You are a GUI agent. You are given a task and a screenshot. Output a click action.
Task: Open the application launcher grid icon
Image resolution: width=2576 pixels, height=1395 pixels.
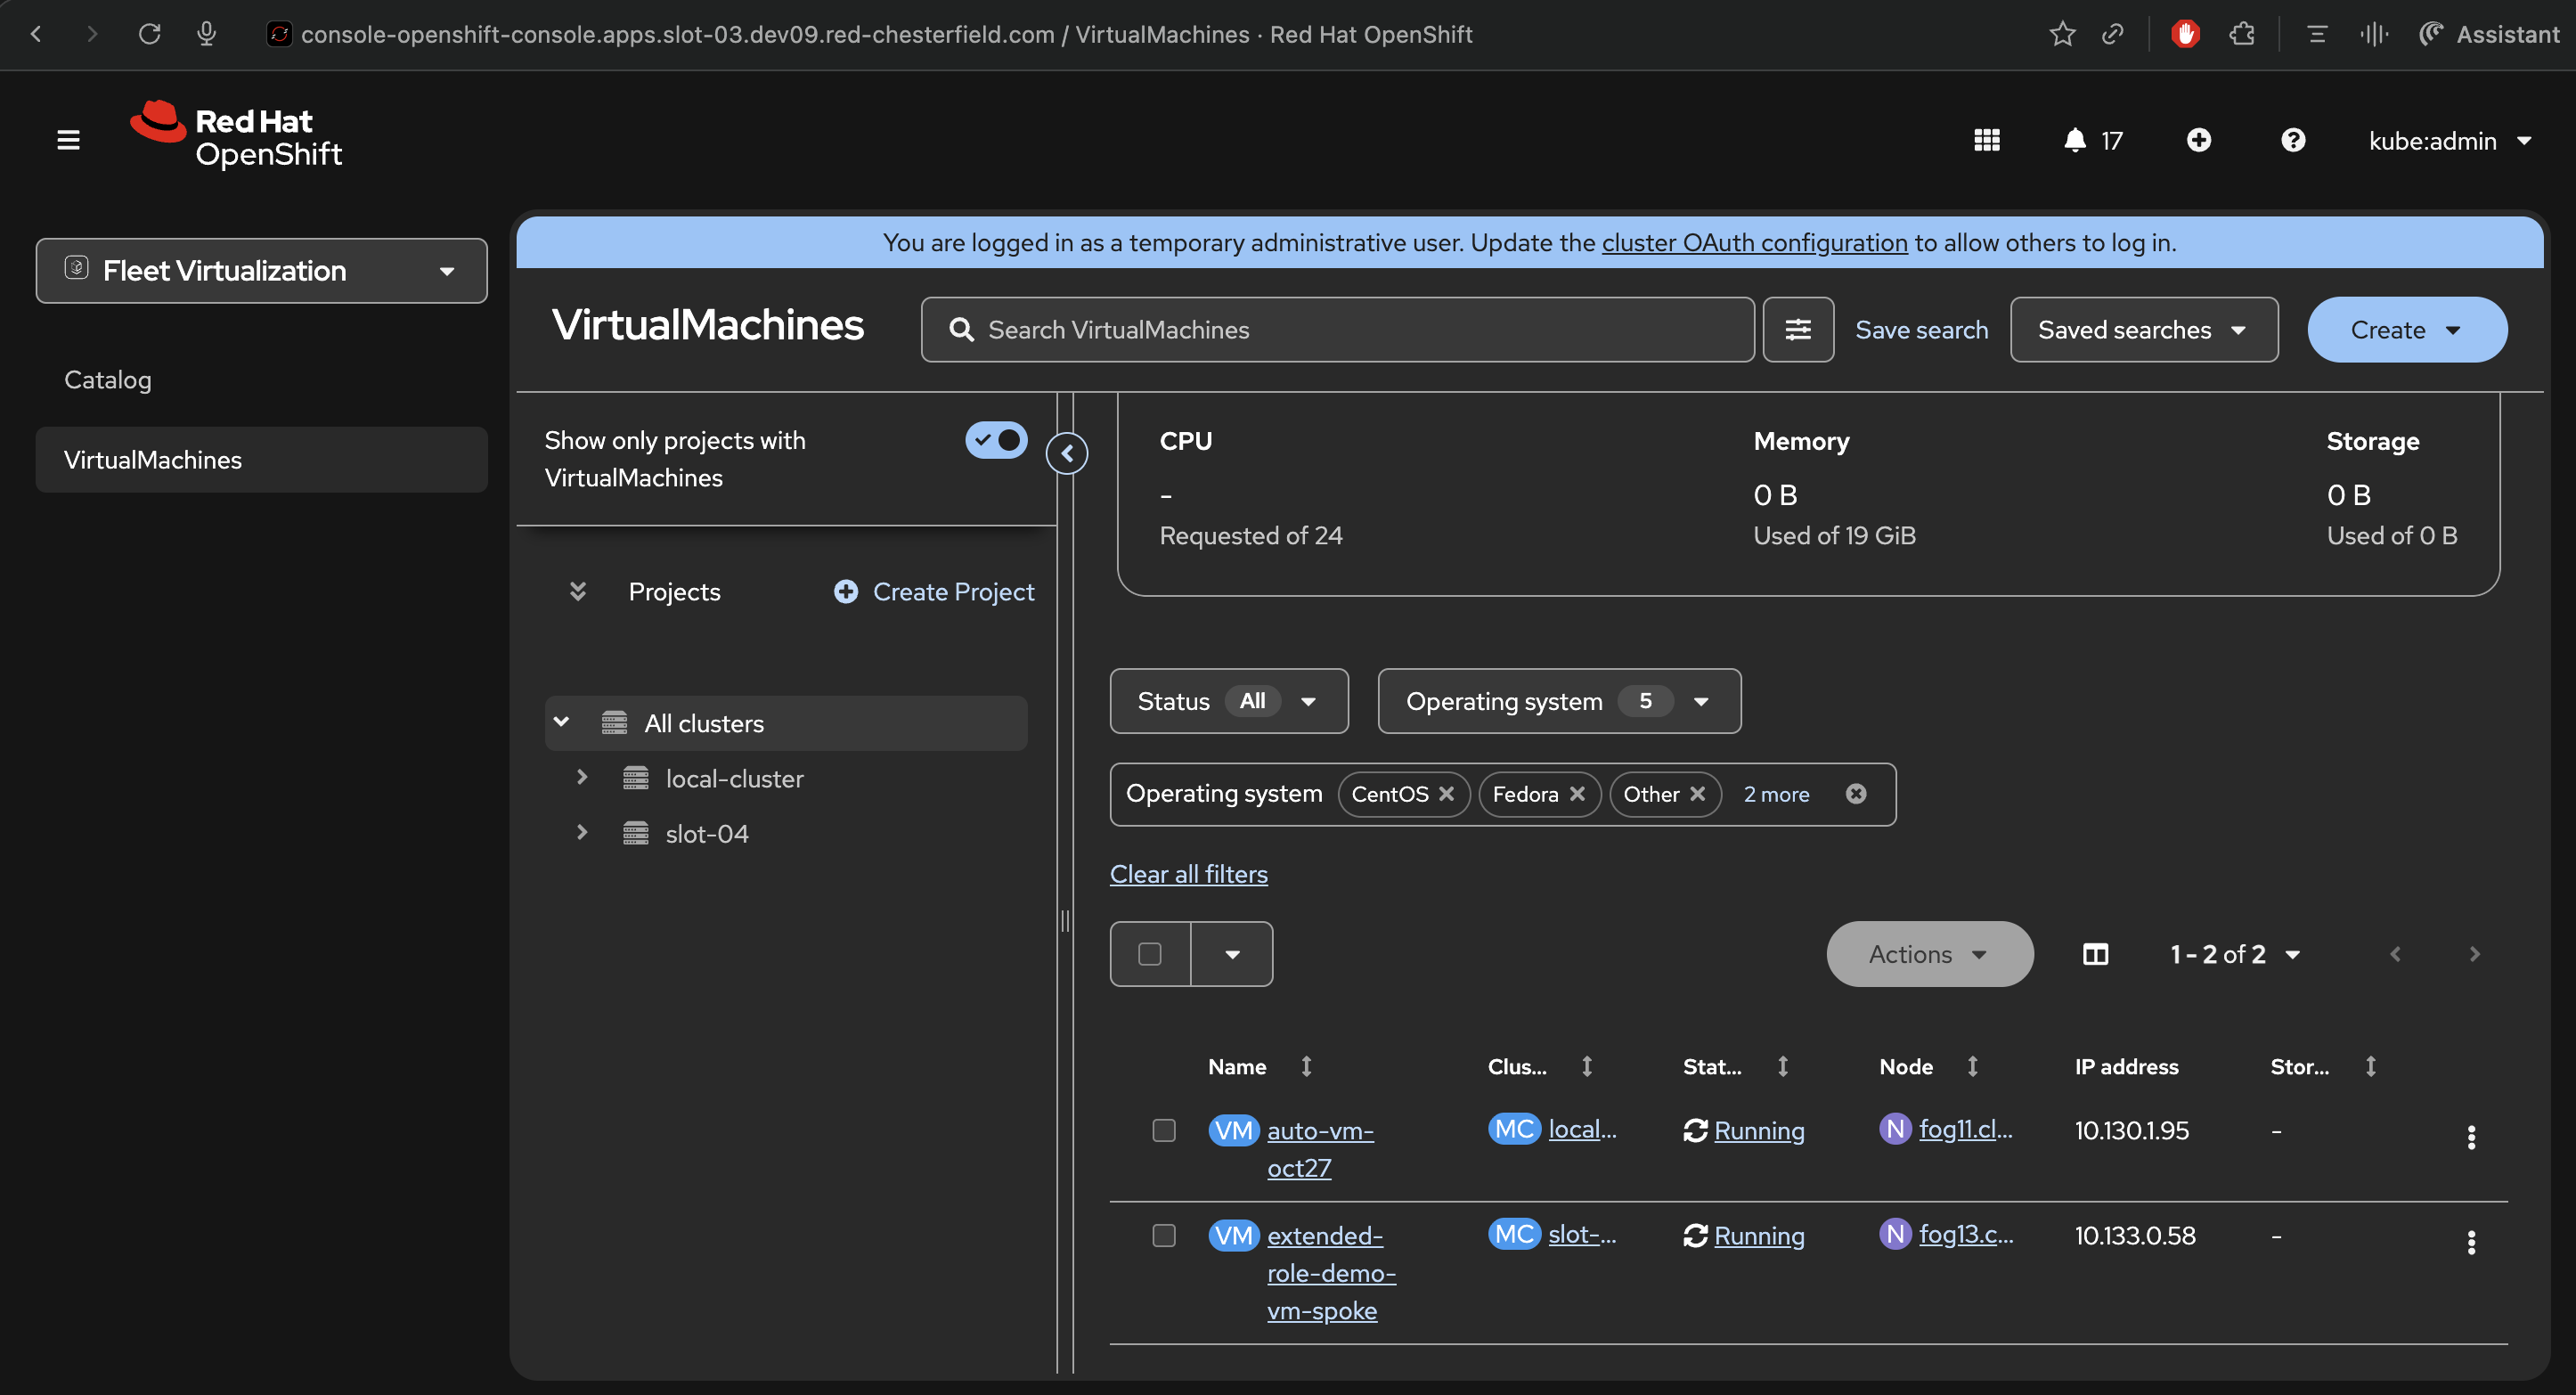[1986, 141]
